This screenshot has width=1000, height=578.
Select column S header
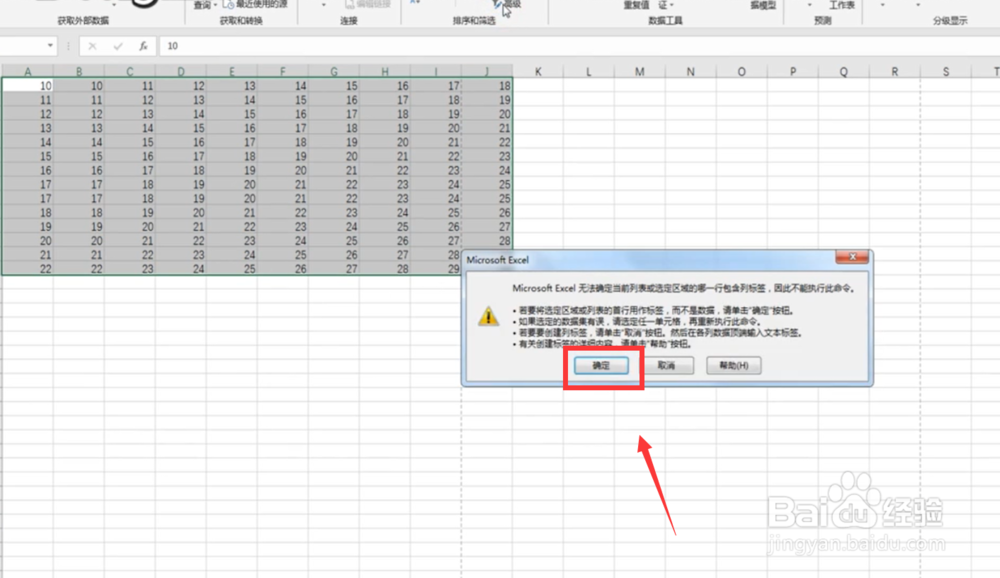(946, 71)
